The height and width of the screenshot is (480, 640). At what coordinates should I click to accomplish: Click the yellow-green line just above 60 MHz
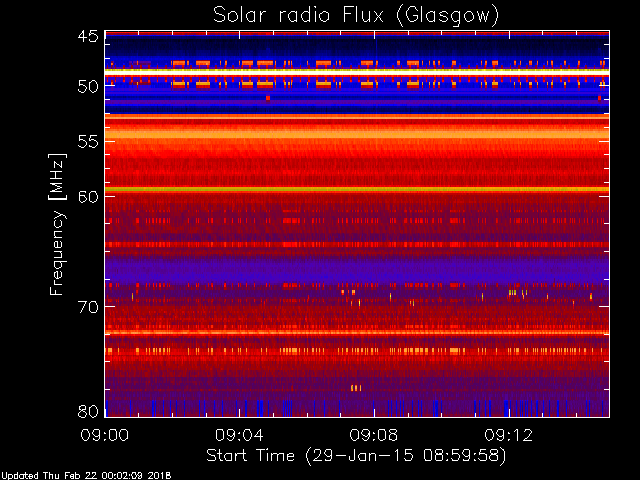pos(357,189)
